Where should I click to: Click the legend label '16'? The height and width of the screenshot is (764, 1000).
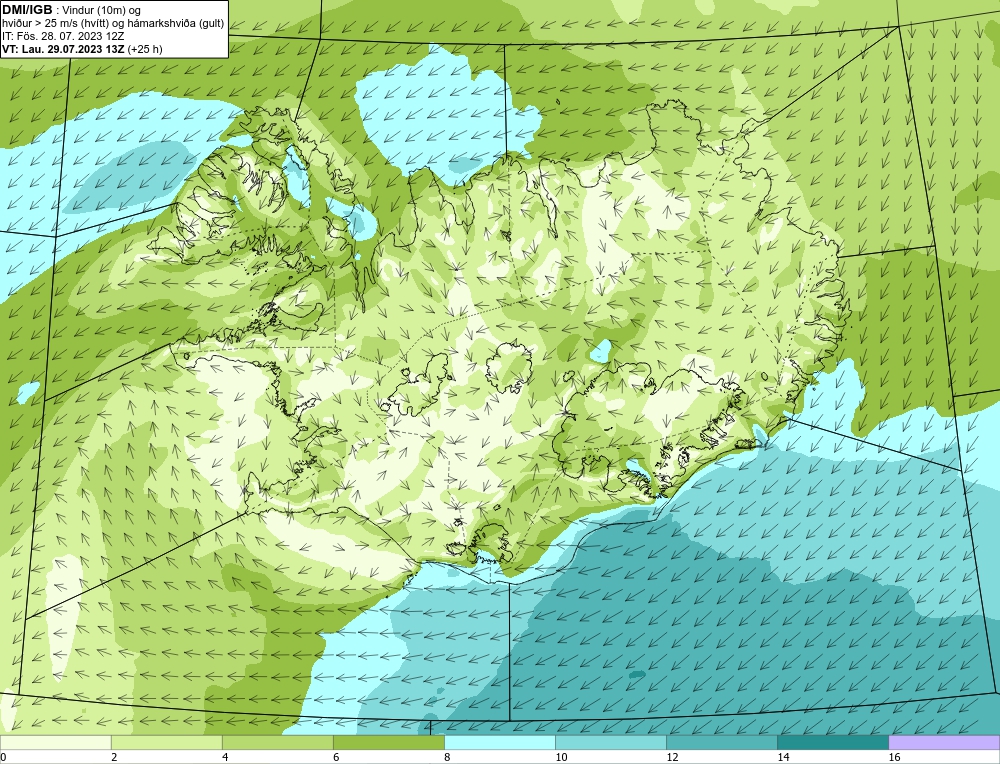(x=894, y=757)
